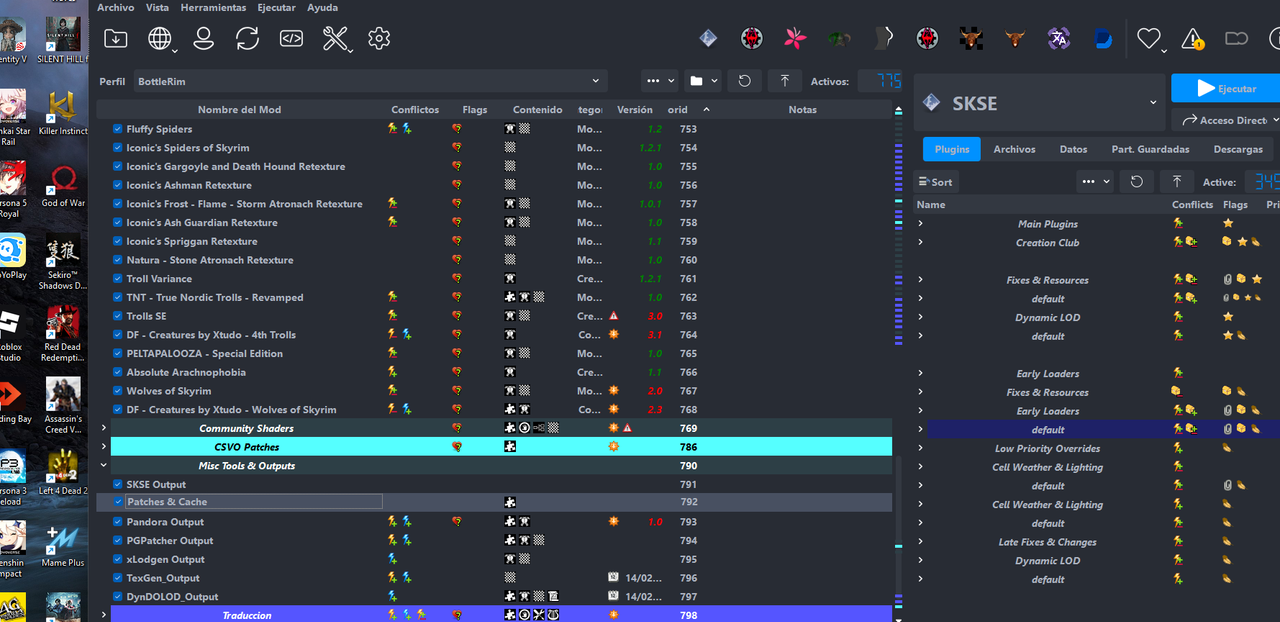Collapse the Misc Tools & Outputs separator
The image size is (1280, 622).
(x=103, y=466)
